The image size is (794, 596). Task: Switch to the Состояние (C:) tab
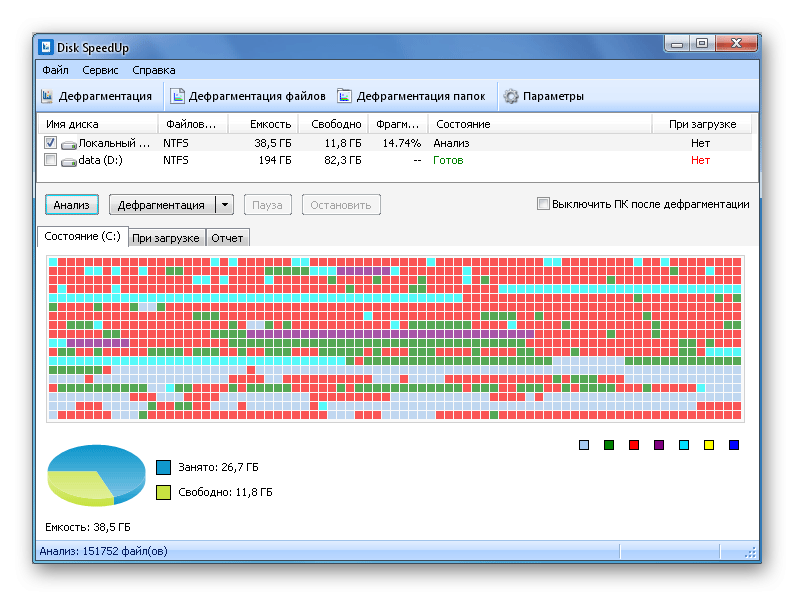point(83,236)
